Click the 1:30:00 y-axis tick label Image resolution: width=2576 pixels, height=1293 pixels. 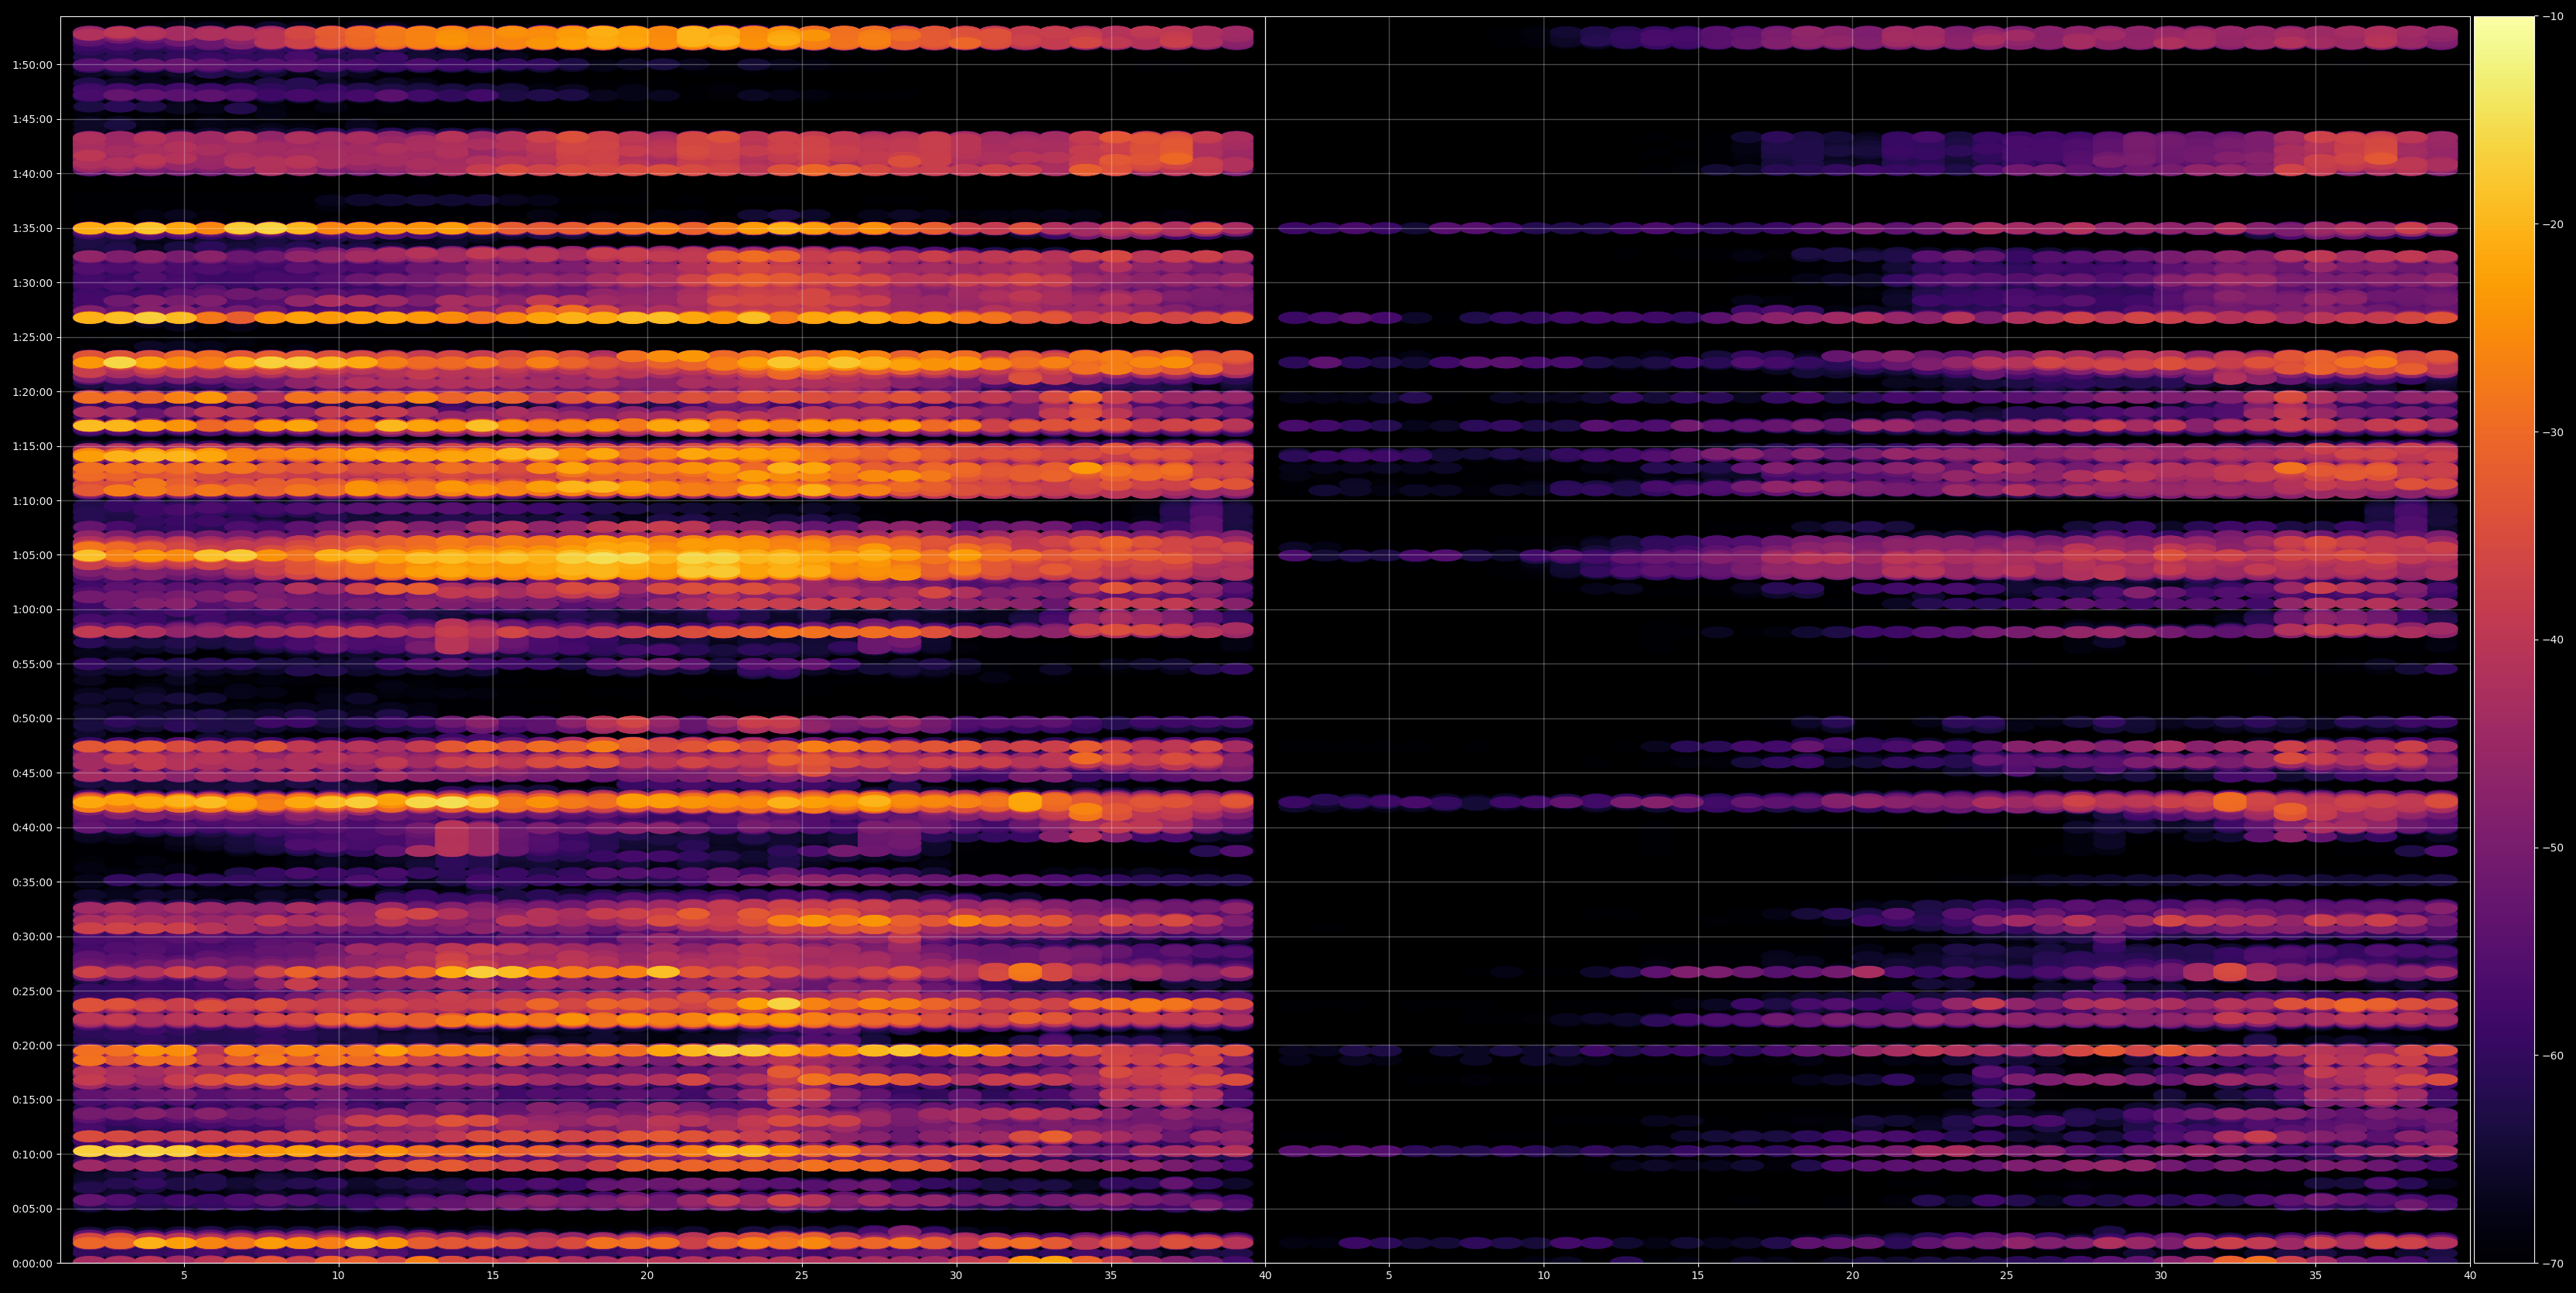(x=32, y=282)
